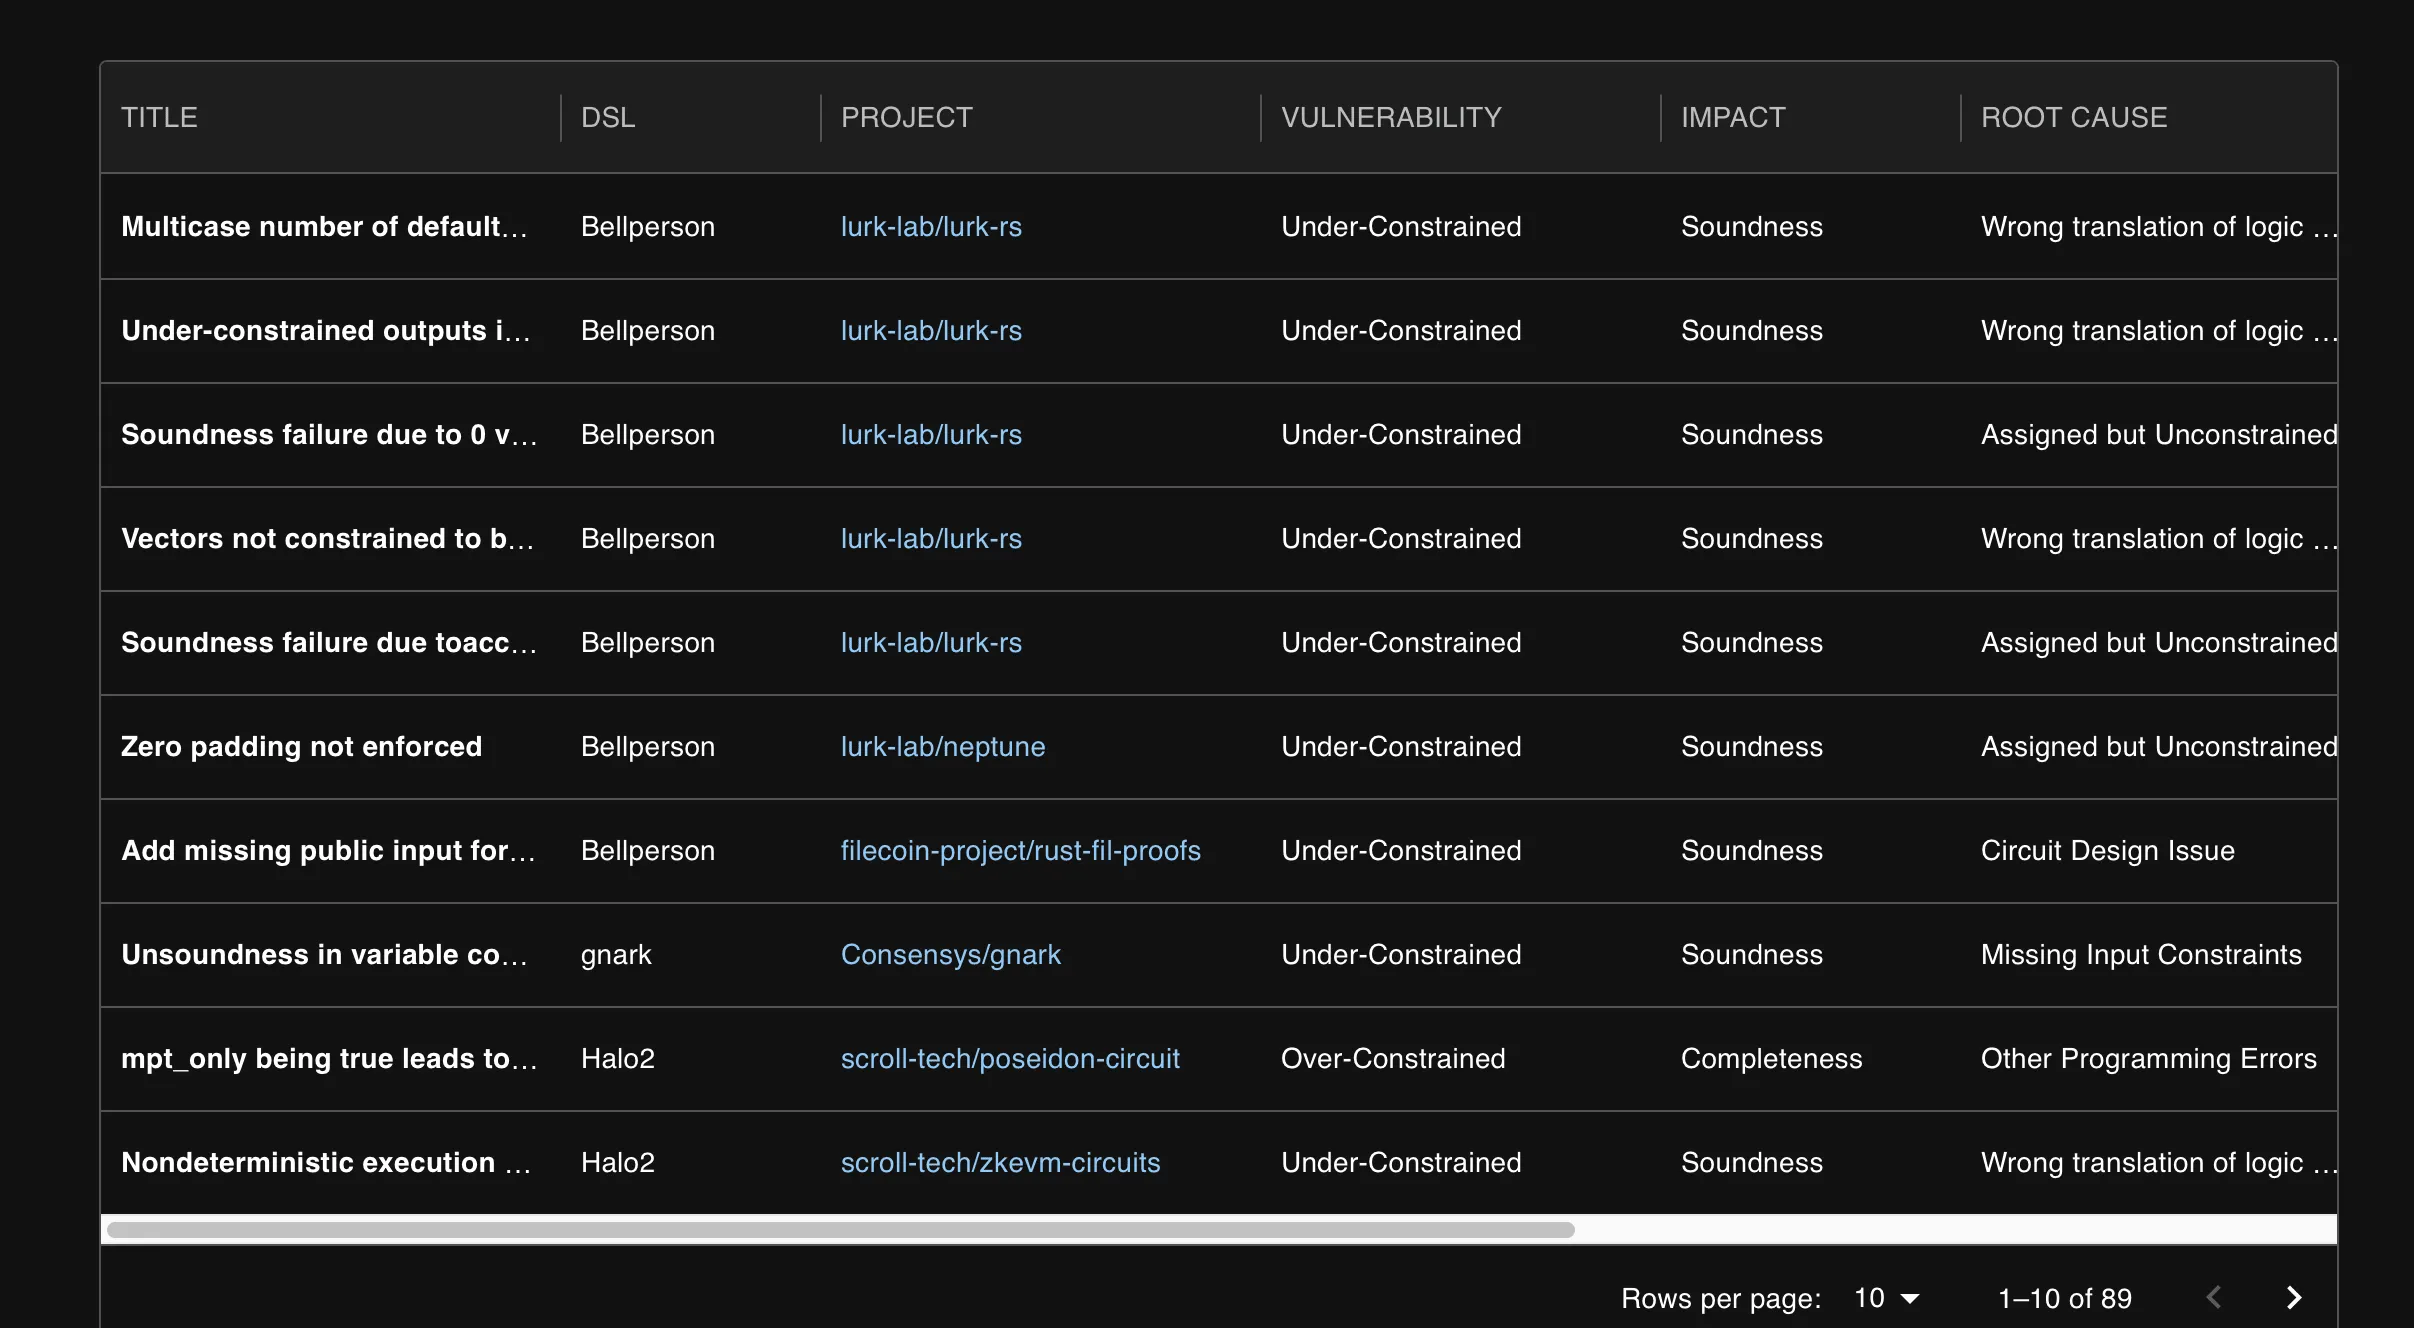Sort results by the IMPACT column
This screenshot has height=1328, width=2414.
tap(1731, 117)
